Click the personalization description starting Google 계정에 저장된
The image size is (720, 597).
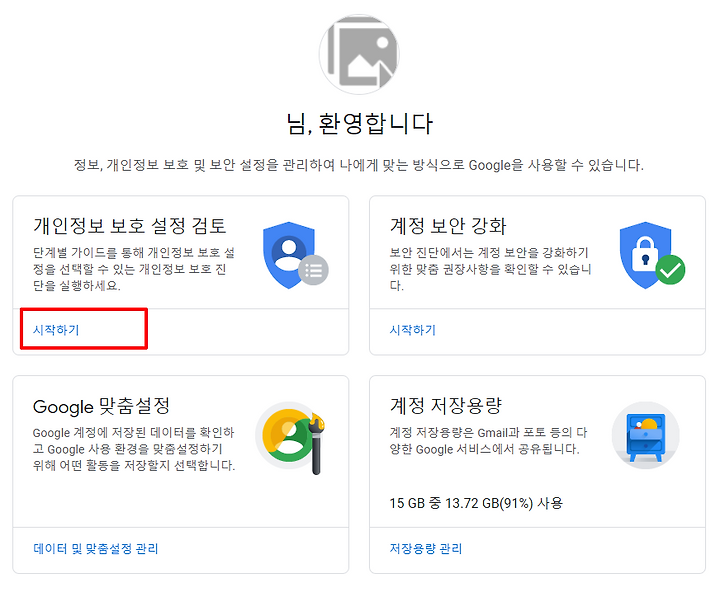pos(134,449)
